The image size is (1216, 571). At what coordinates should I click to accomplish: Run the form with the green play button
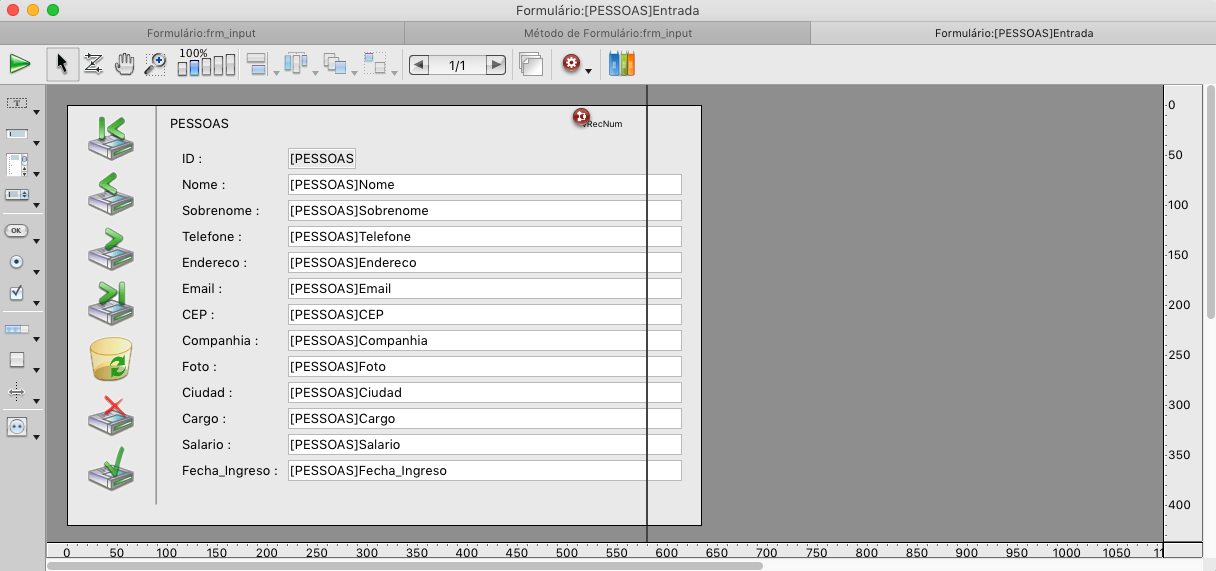click(x=19, y=64)
